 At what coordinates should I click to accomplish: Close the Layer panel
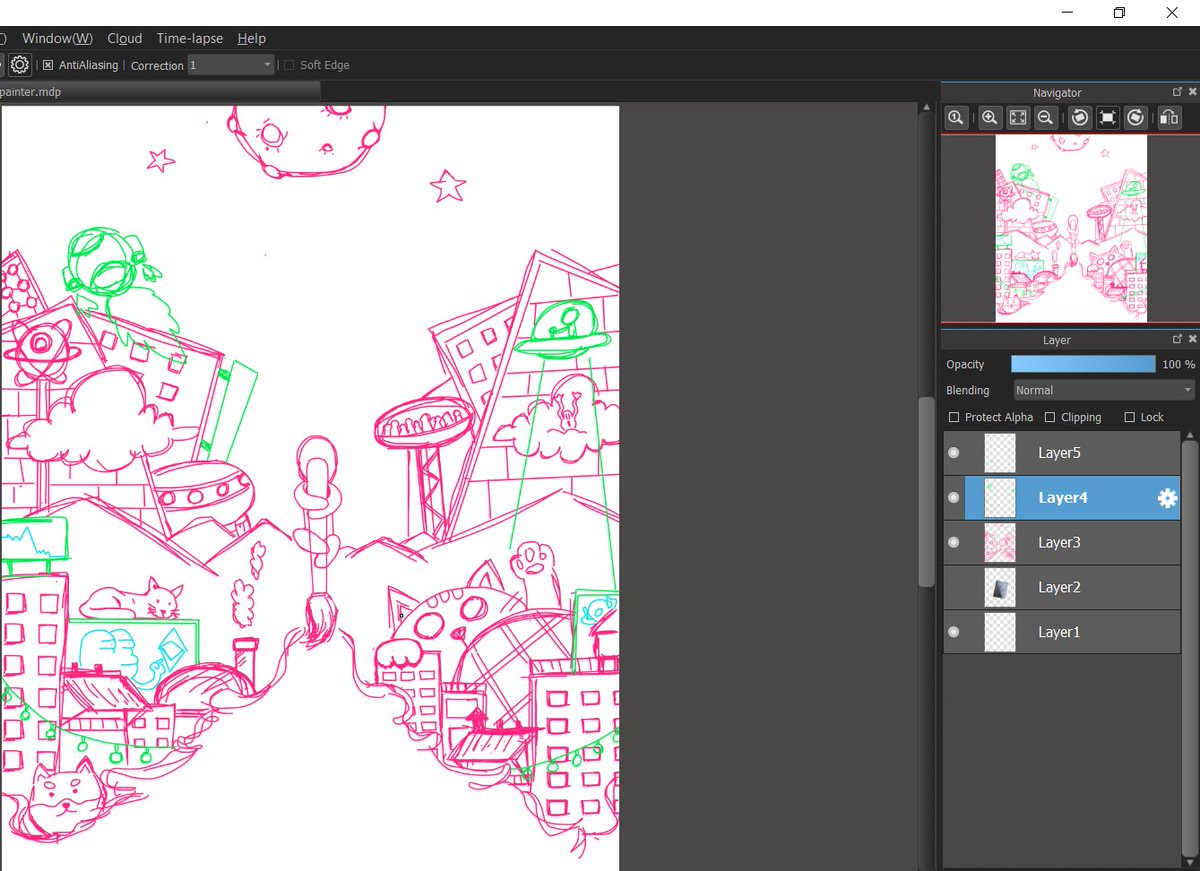[1192, 339]
